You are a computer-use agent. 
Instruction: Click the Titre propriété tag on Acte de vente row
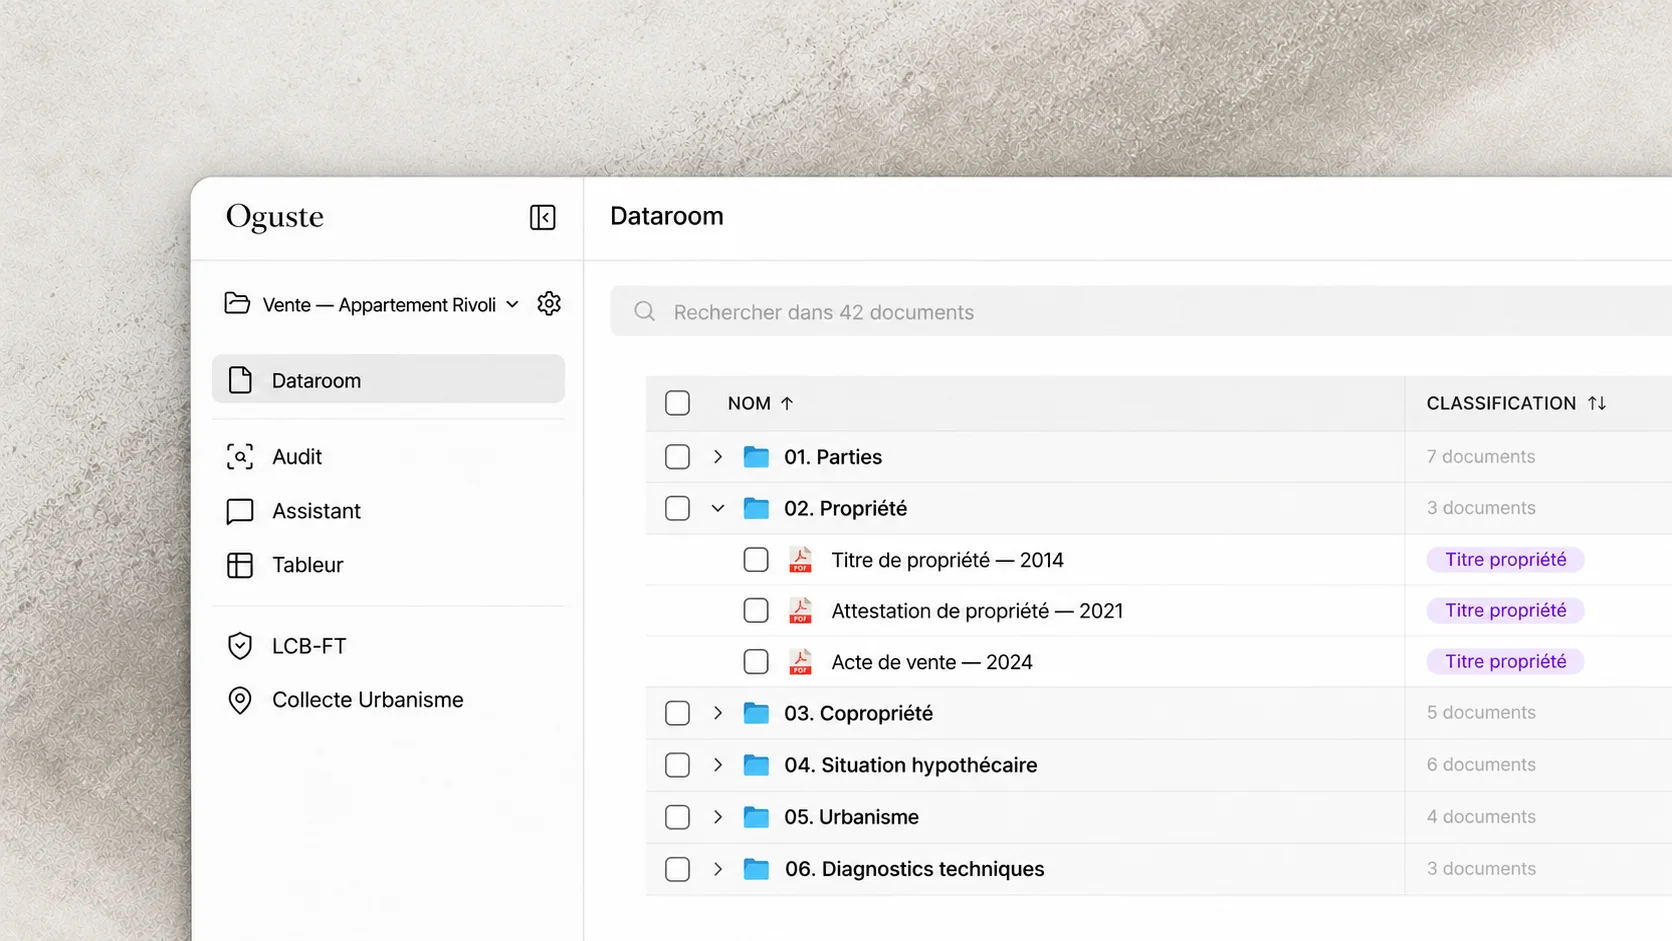tap(1505, 662)
